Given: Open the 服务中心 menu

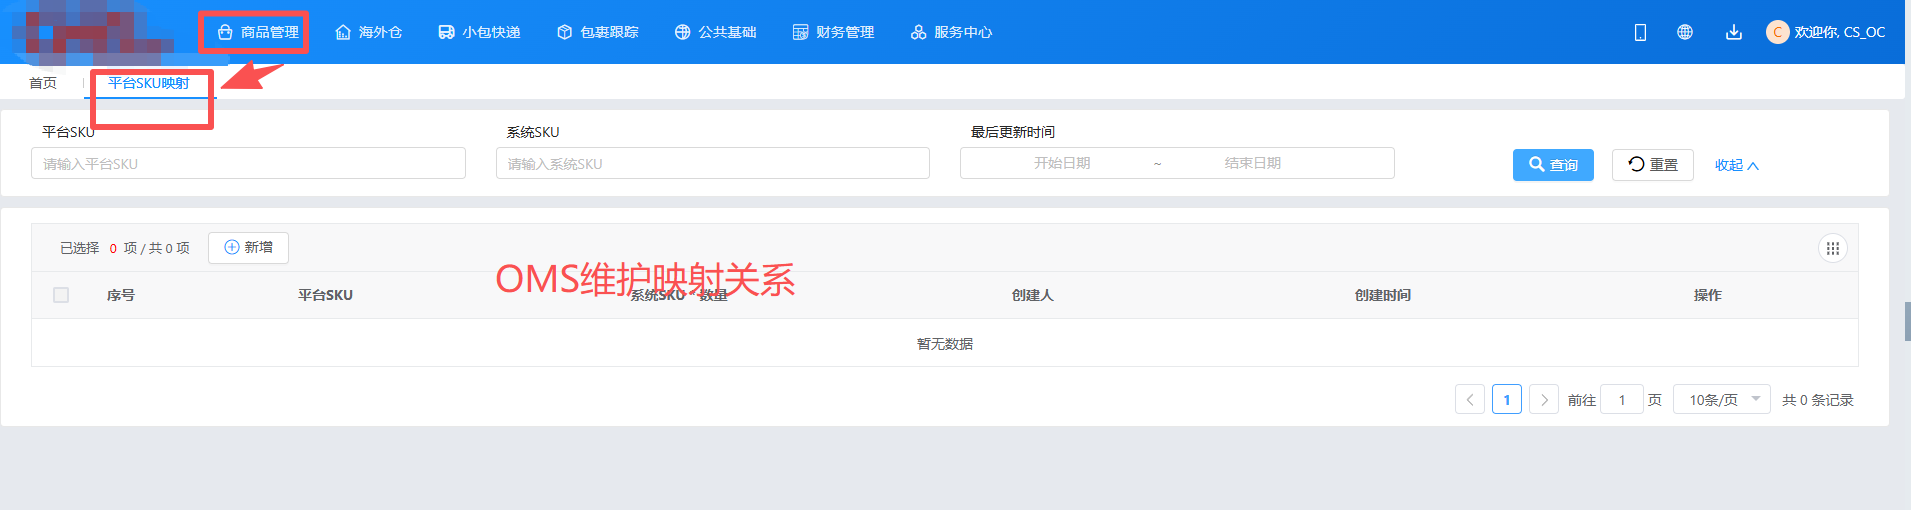Looking at the screenshot, I should tap(951, 32).
